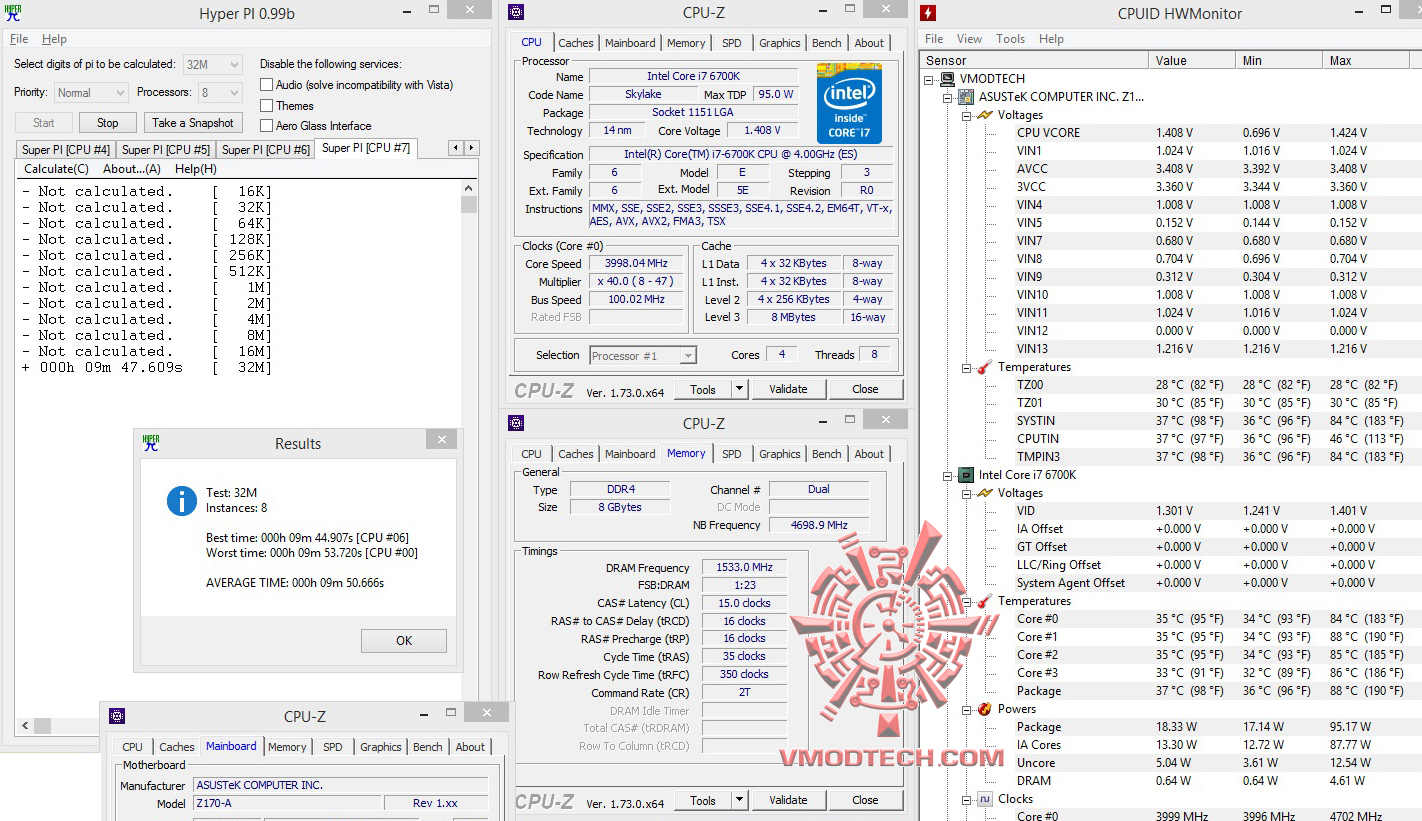The image size is (1422, 821).
Task: Collapse the Powers node in HWMonitor
Action: coord(967,709)
